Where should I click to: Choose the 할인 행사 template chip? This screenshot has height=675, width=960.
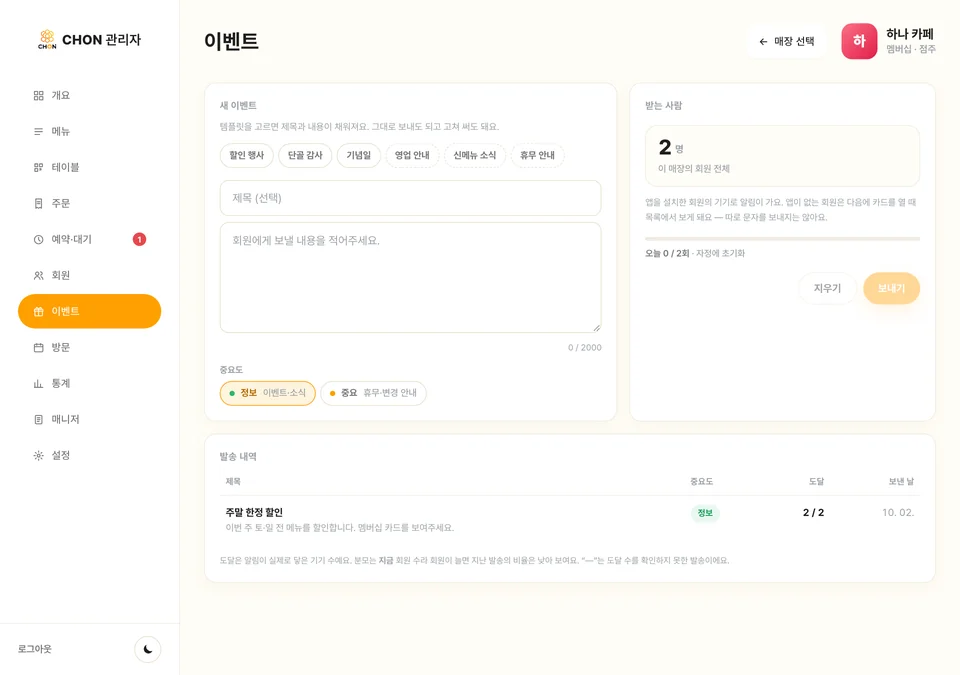click(x=247, y=156)
